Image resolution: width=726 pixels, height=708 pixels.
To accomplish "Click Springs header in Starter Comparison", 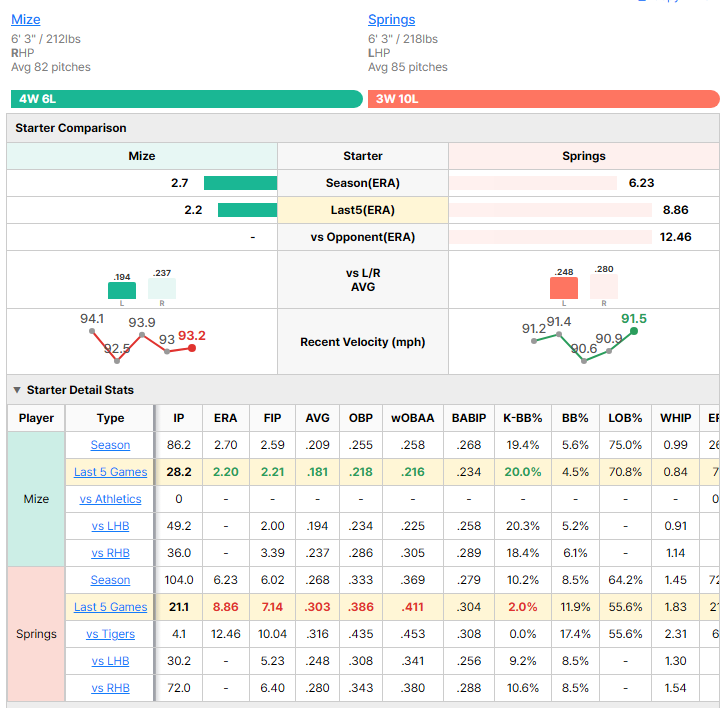I will click(584, 156).
